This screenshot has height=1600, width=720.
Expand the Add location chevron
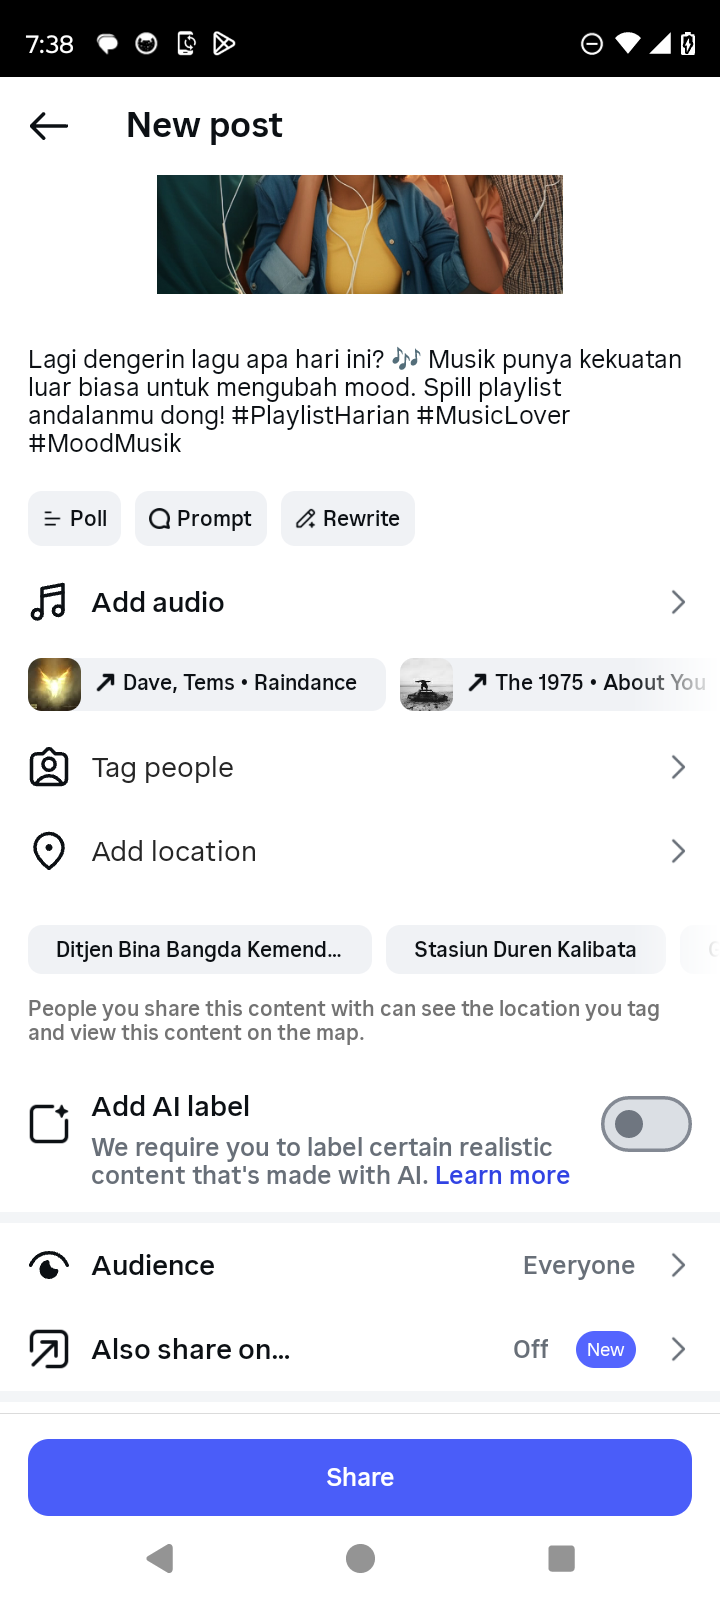(678, 851)
